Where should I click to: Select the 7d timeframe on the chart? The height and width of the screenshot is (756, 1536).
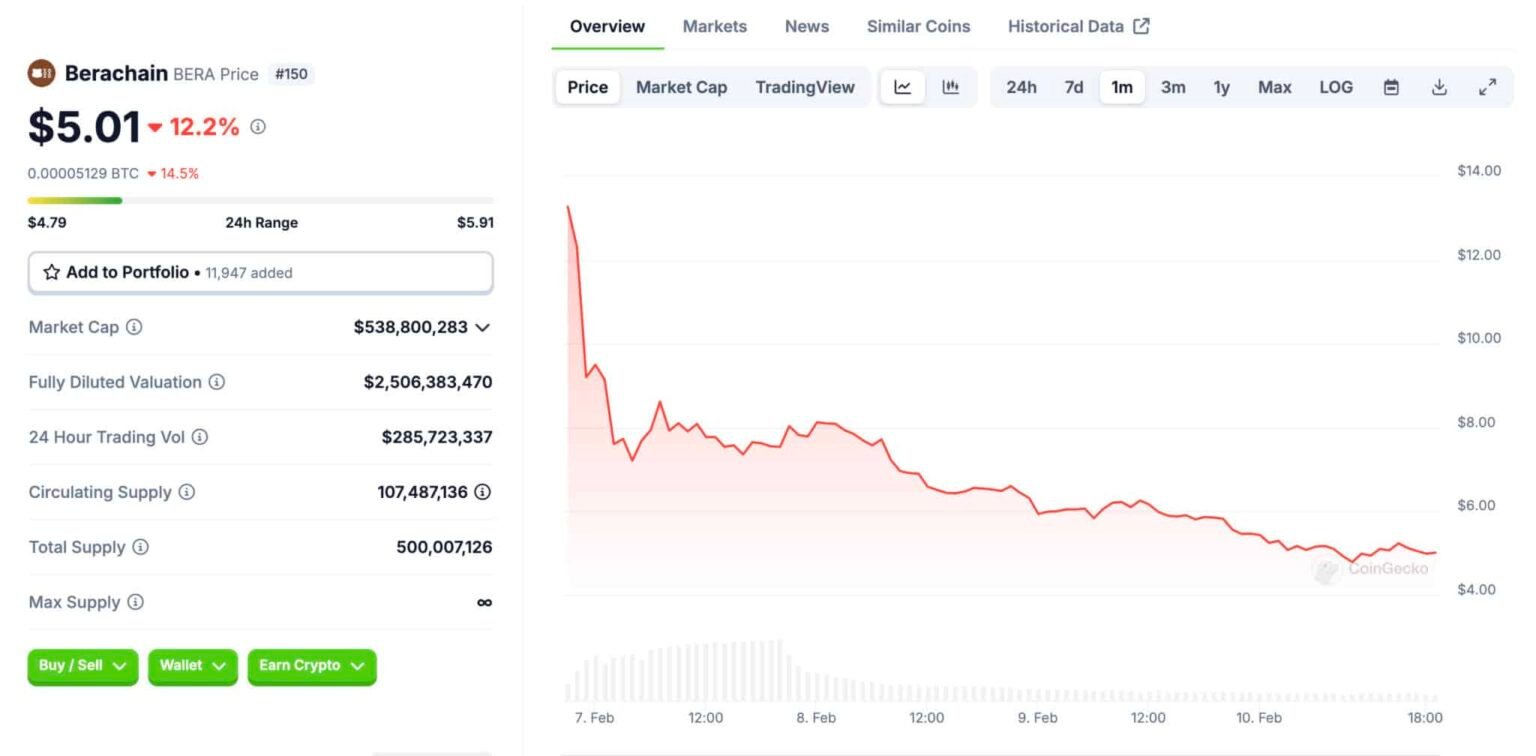tap(1073, 87)
